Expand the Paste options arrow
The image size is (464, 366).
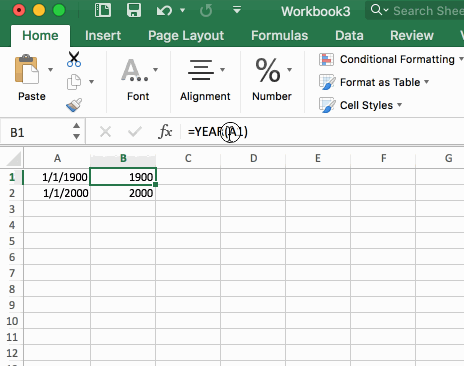pyautogui.click(x=50, y=70)
